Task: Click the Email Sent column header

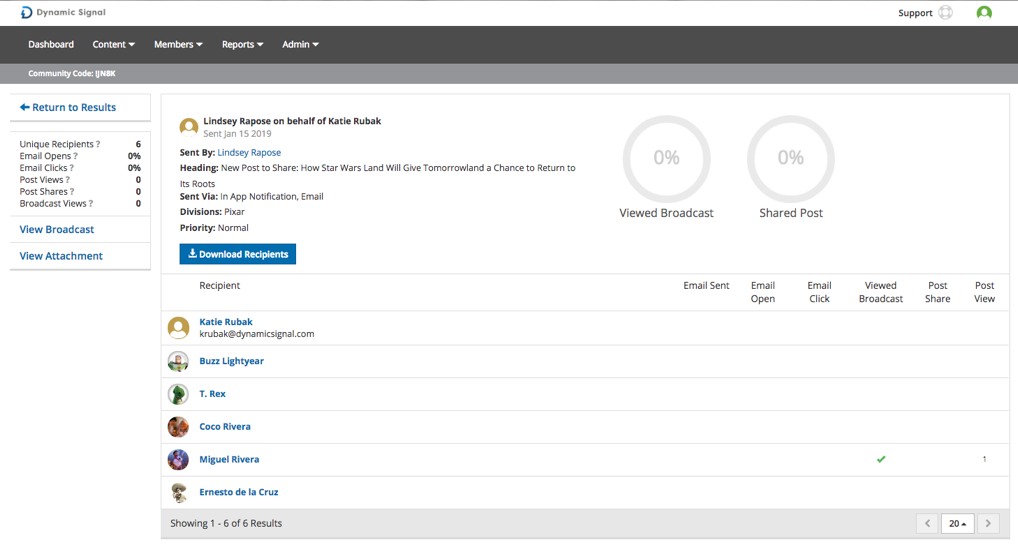Action: click(x=706, y=286)
